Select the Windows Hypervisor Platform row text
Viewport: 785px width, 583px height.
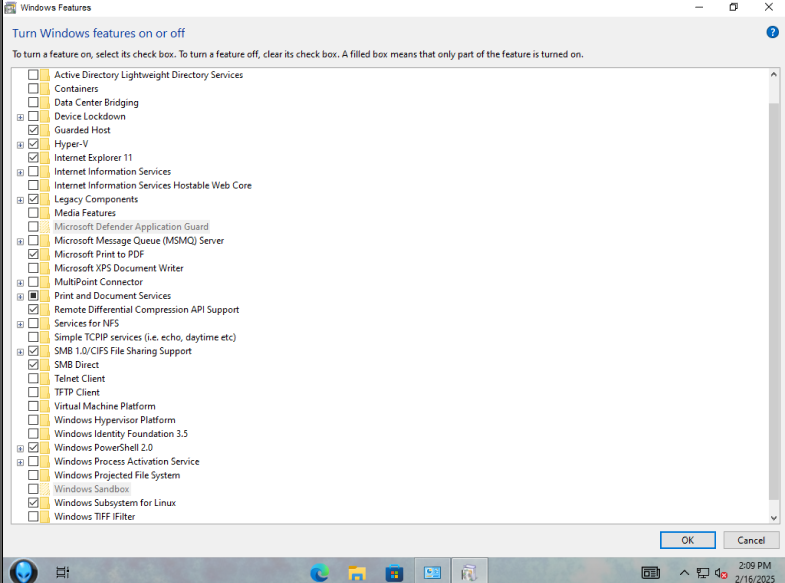pos(115,420)
